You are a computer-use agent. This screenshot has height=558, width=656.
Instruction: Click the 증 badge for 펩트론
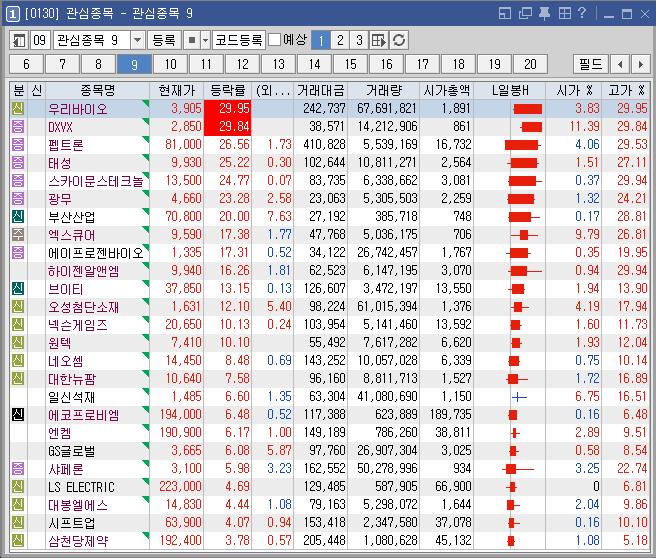(x=18, y=144)
